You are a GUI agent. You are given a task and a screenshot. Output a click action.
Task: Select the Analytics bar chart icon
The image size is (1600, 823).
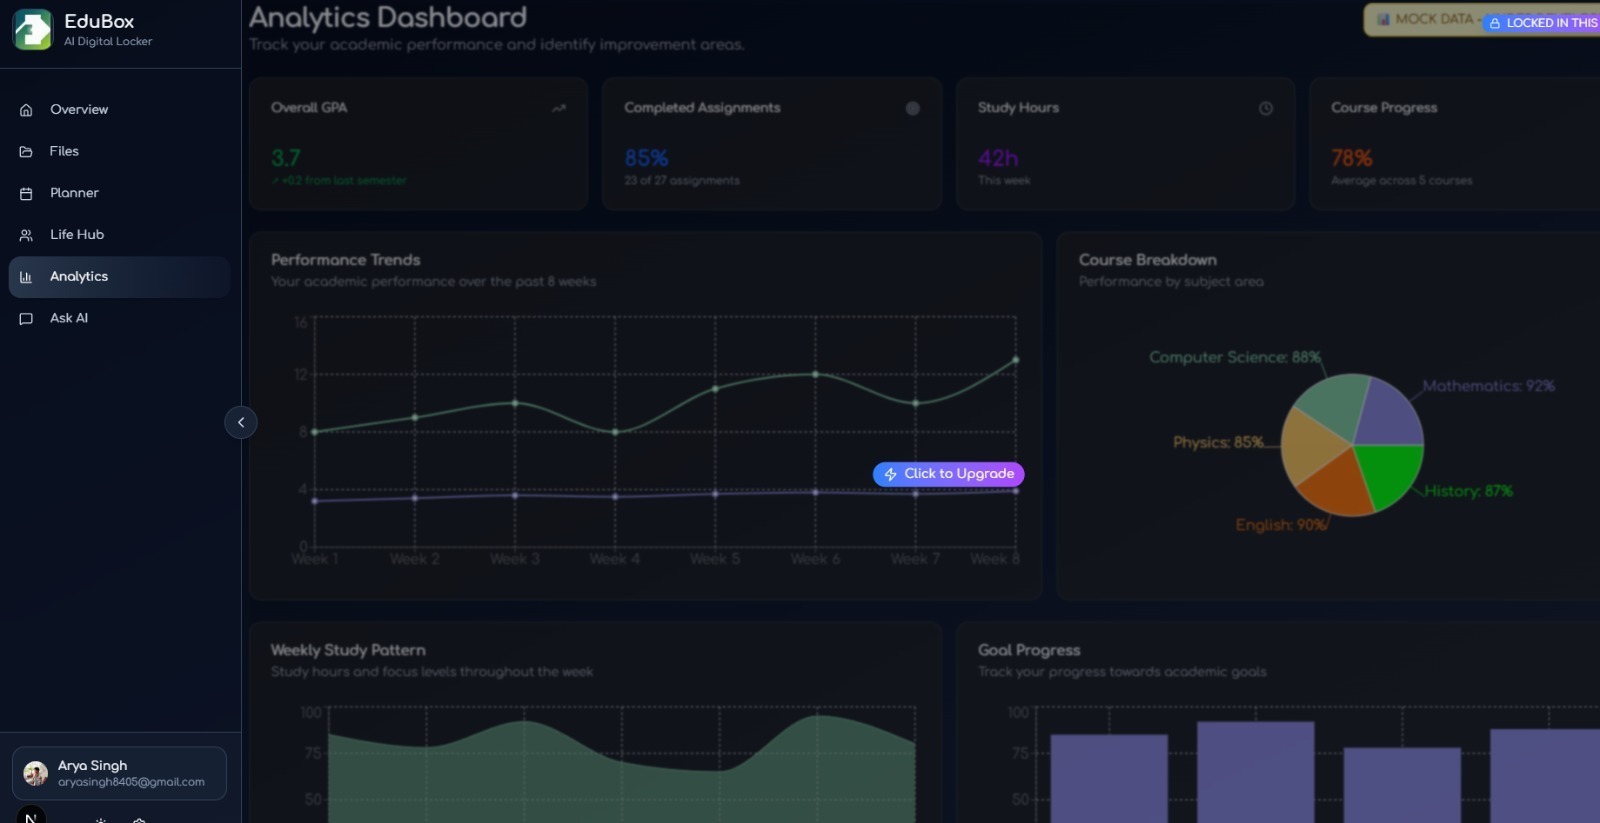[26, 277]
